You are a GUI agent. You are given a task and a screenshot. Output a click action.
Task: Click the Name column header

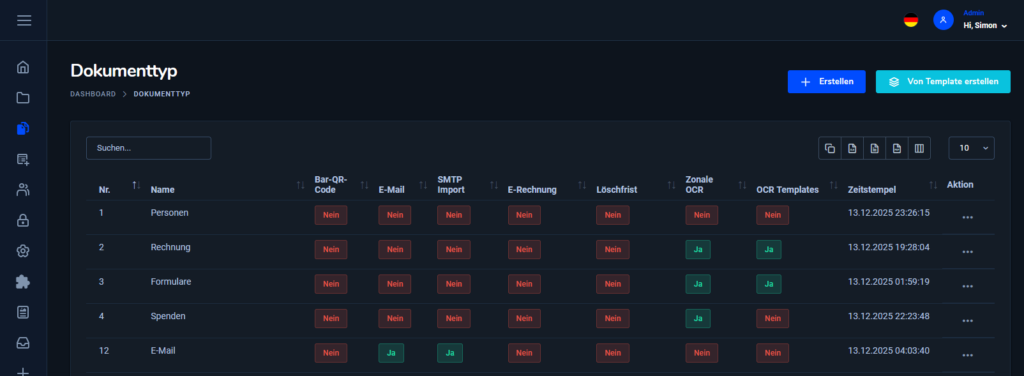(x=163, y=190)
